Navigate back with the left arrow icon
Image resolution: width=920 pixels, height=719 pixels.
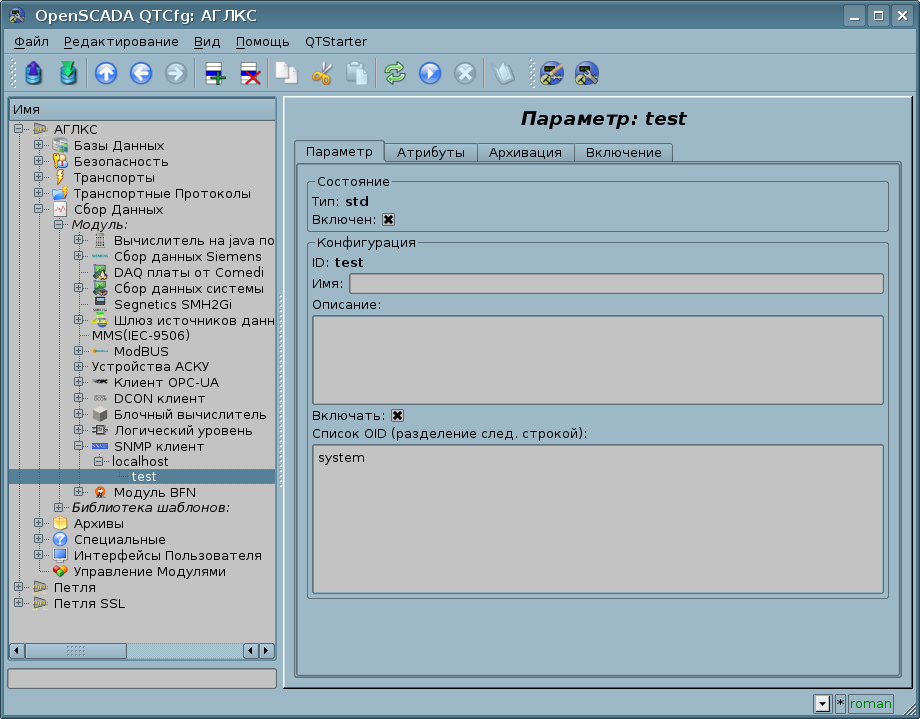(x=141, y=73)
